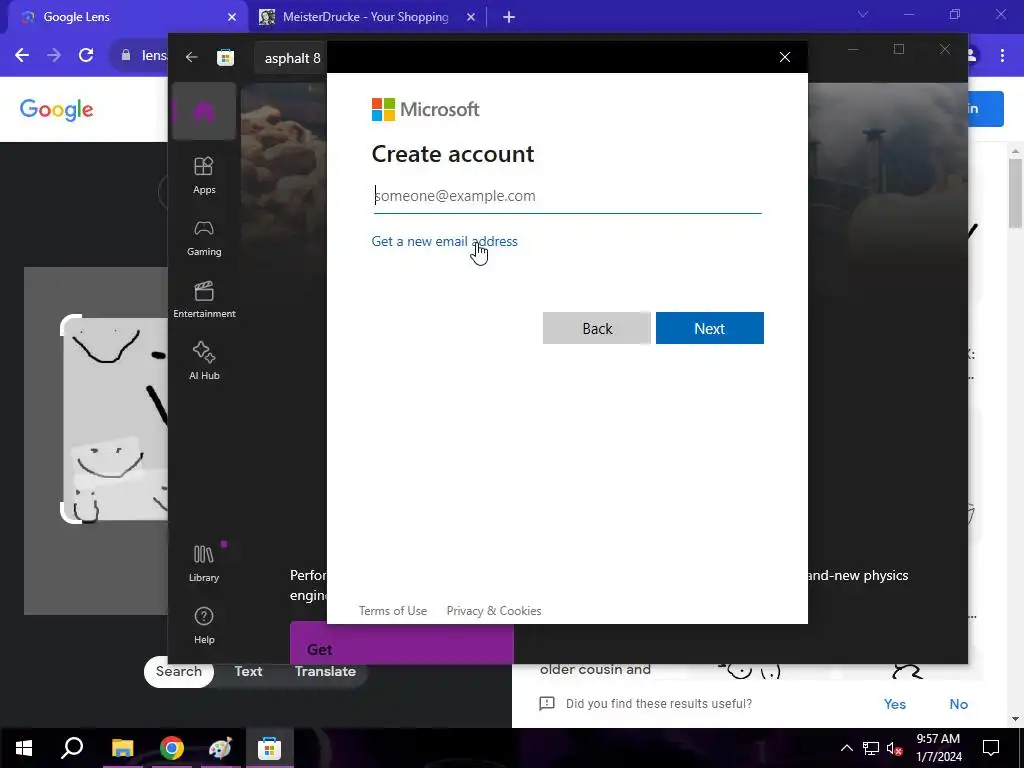This screenshot has height=768, width=1024.
Task: Click the network tray icon
Action: pos(871,748)
